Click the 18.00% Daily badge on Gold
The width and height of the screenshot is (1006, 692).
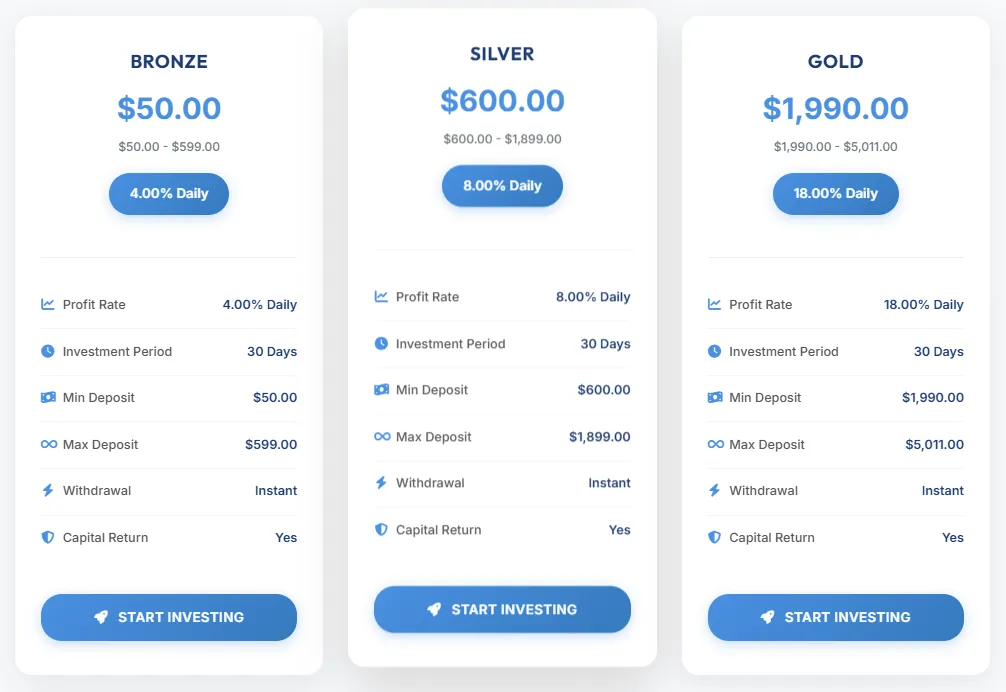point(835,193)
